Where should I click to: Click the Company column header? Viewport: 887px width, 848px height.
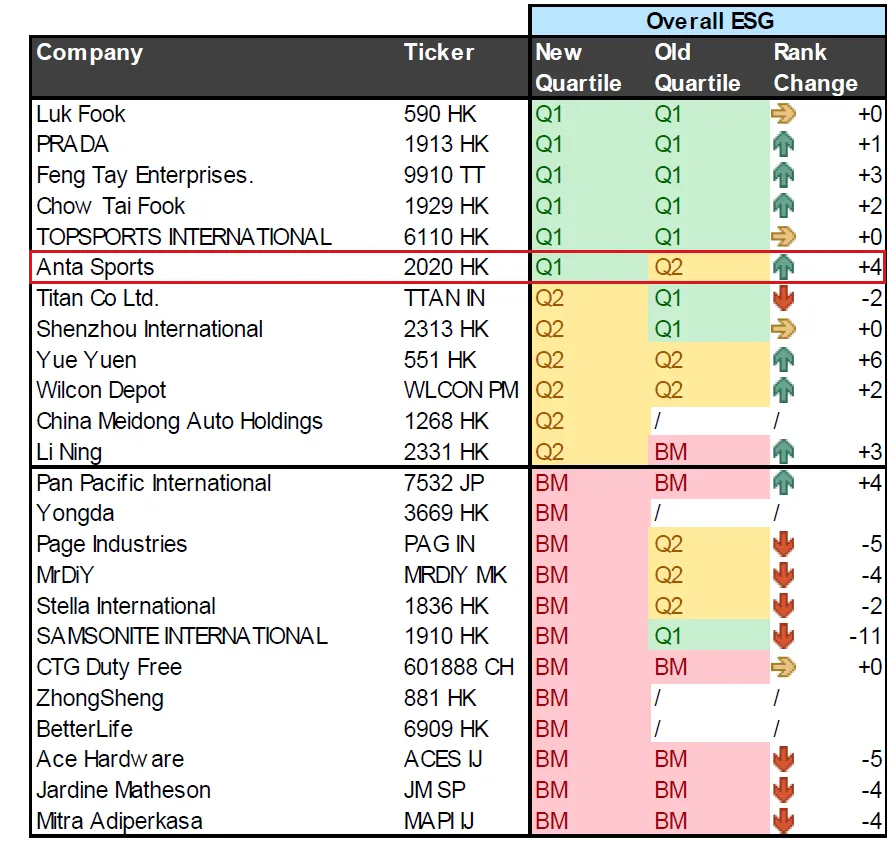(90, 53)
